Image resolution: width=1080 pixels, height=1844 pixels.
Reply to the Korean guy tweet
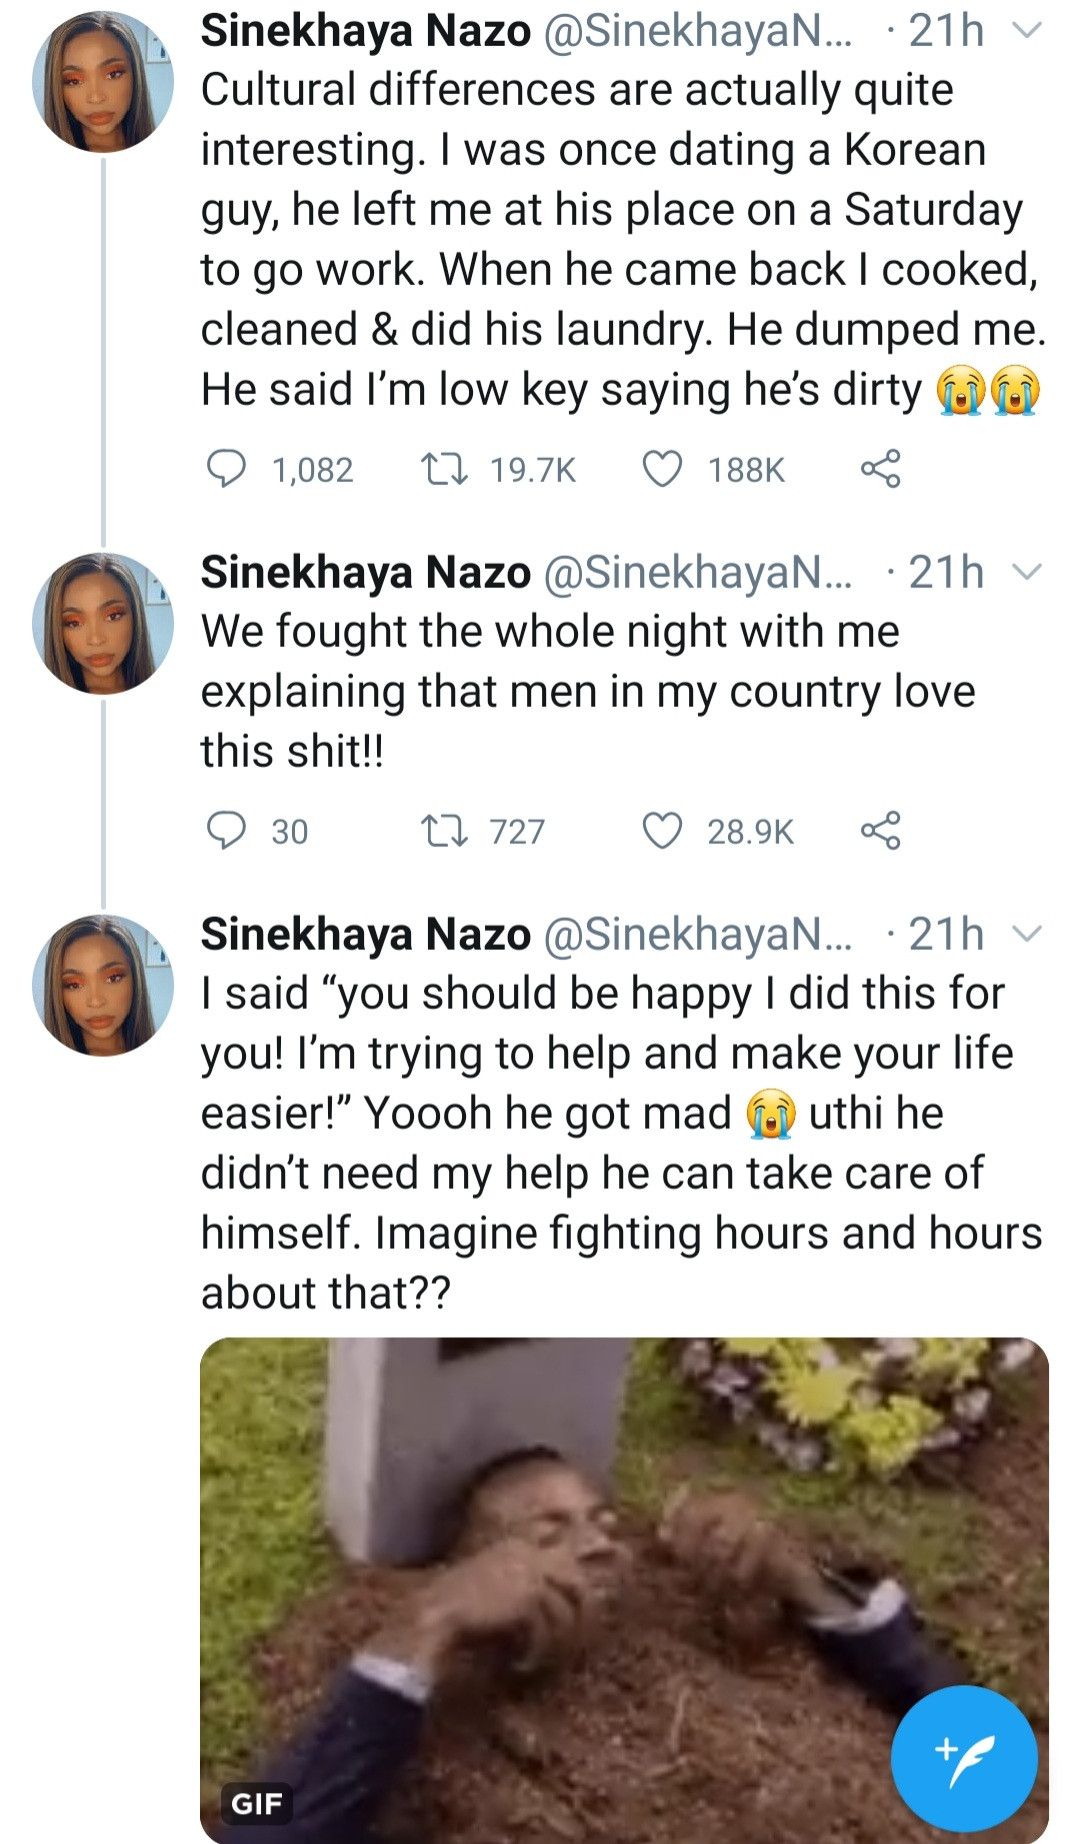[x=226, y=468]
